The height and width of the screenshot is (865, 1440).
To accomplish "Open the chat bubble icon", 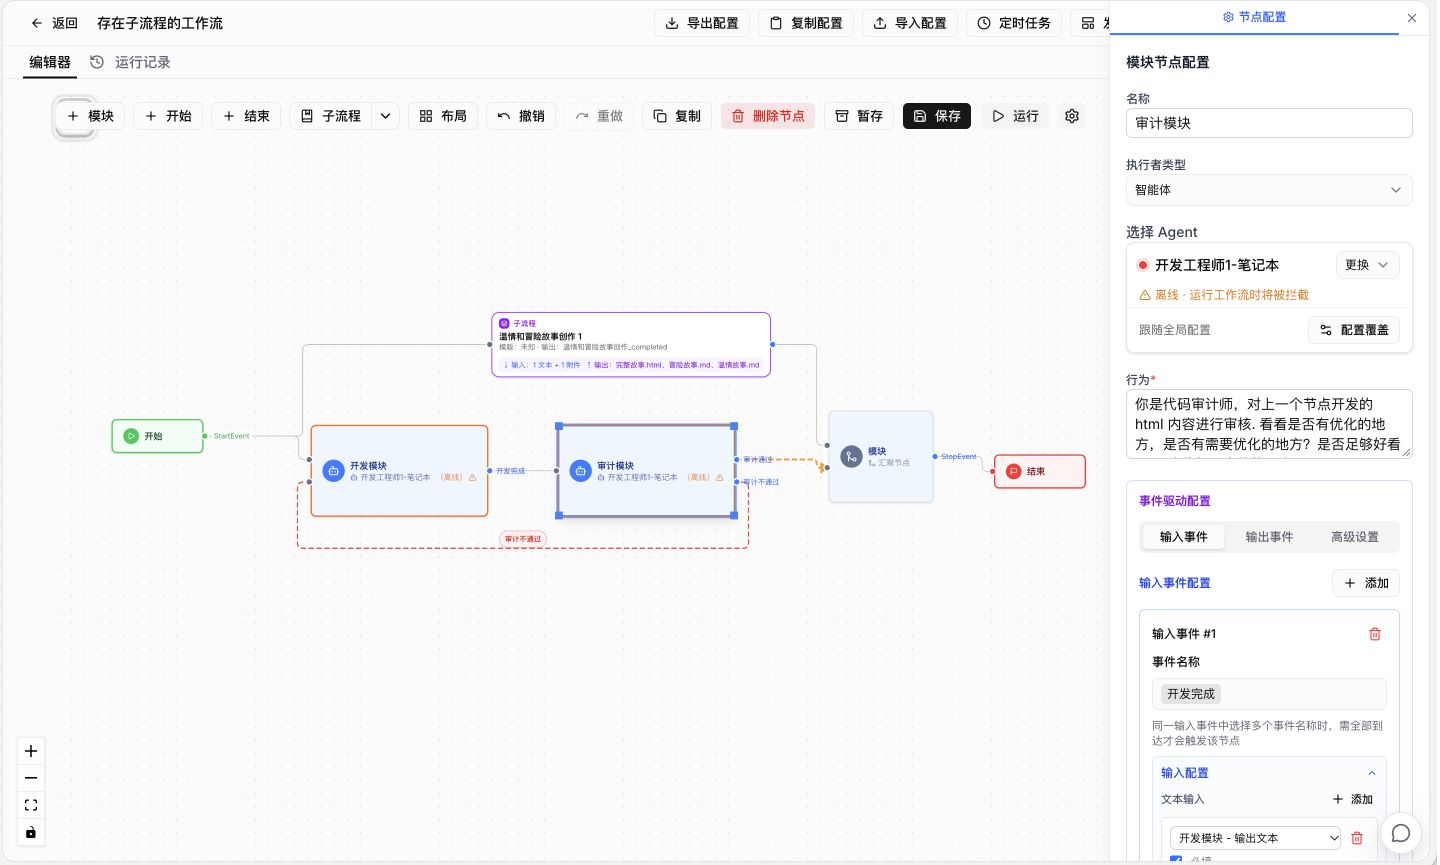I will (1401, 833).
